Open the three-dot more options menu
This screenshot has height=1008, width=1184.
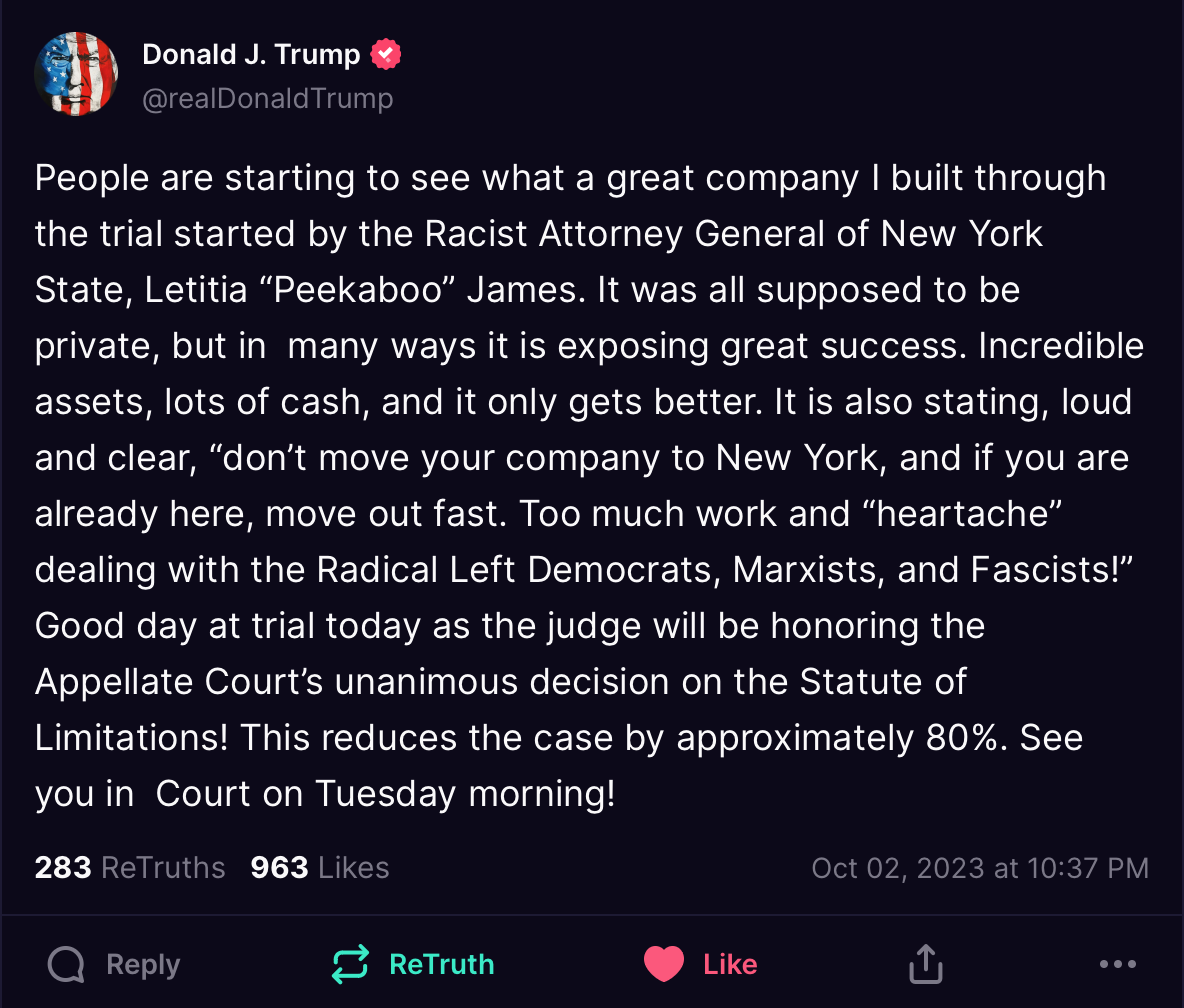[1117, 965]
